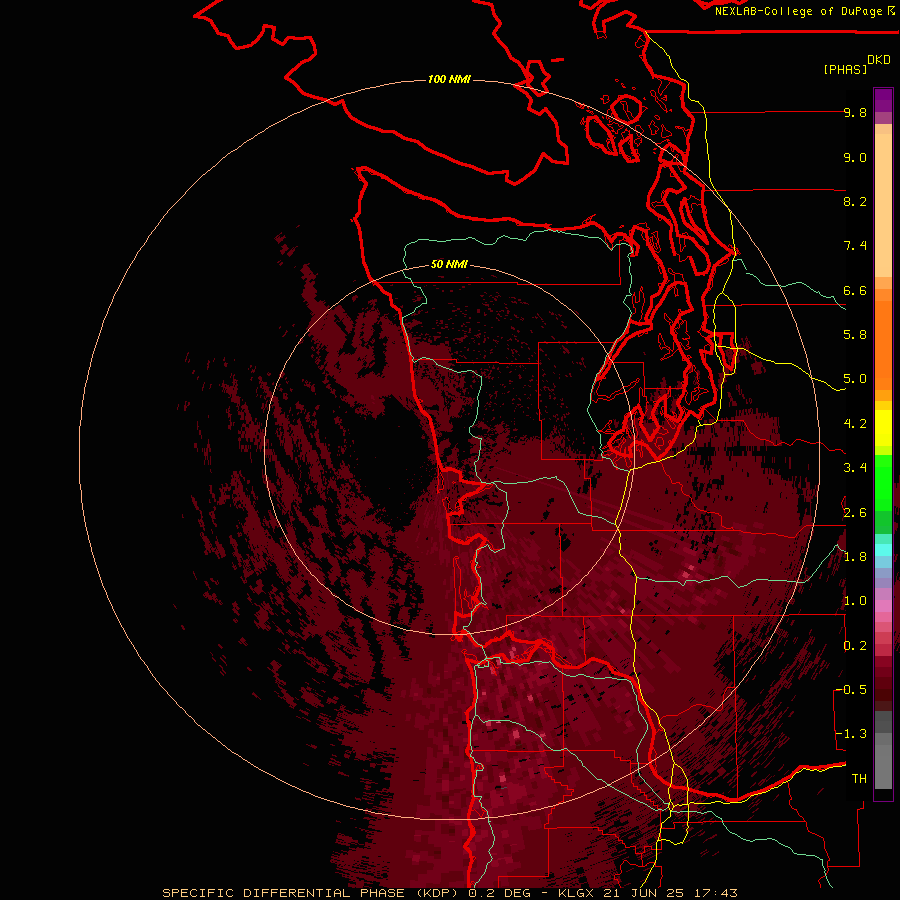The width and height of the screenshot is (900, 900).
Task: Click the 7.4 value on the scale
Action: tap(855, 246)
